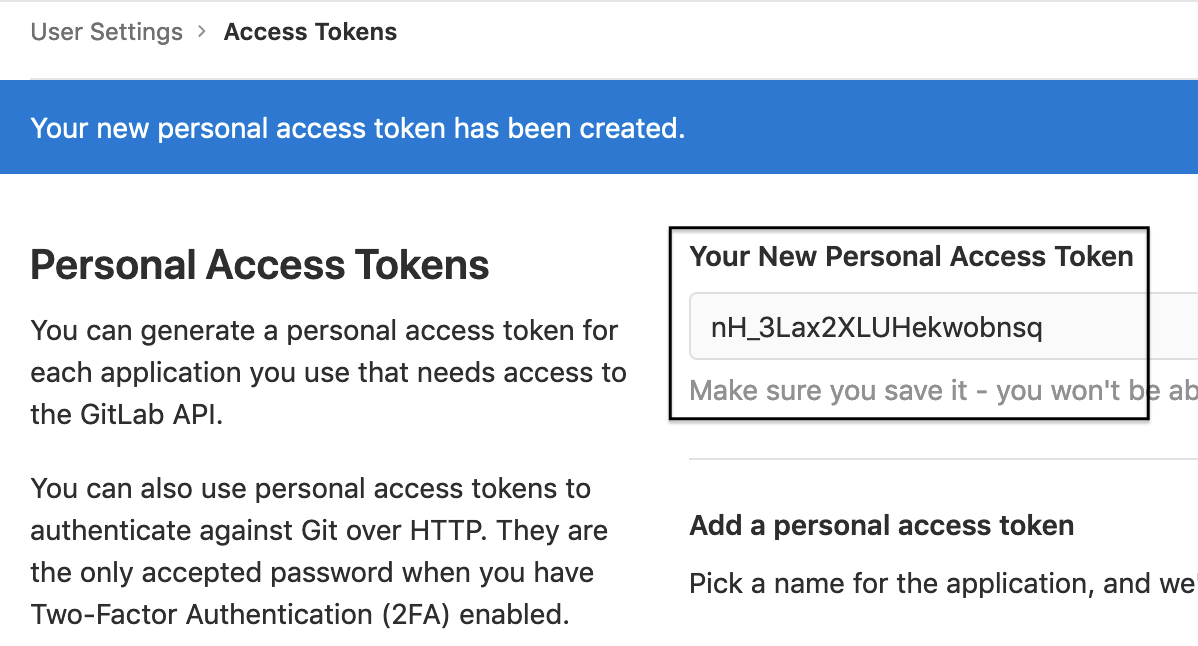Click the token created success banner

click(x=357, y=128)
